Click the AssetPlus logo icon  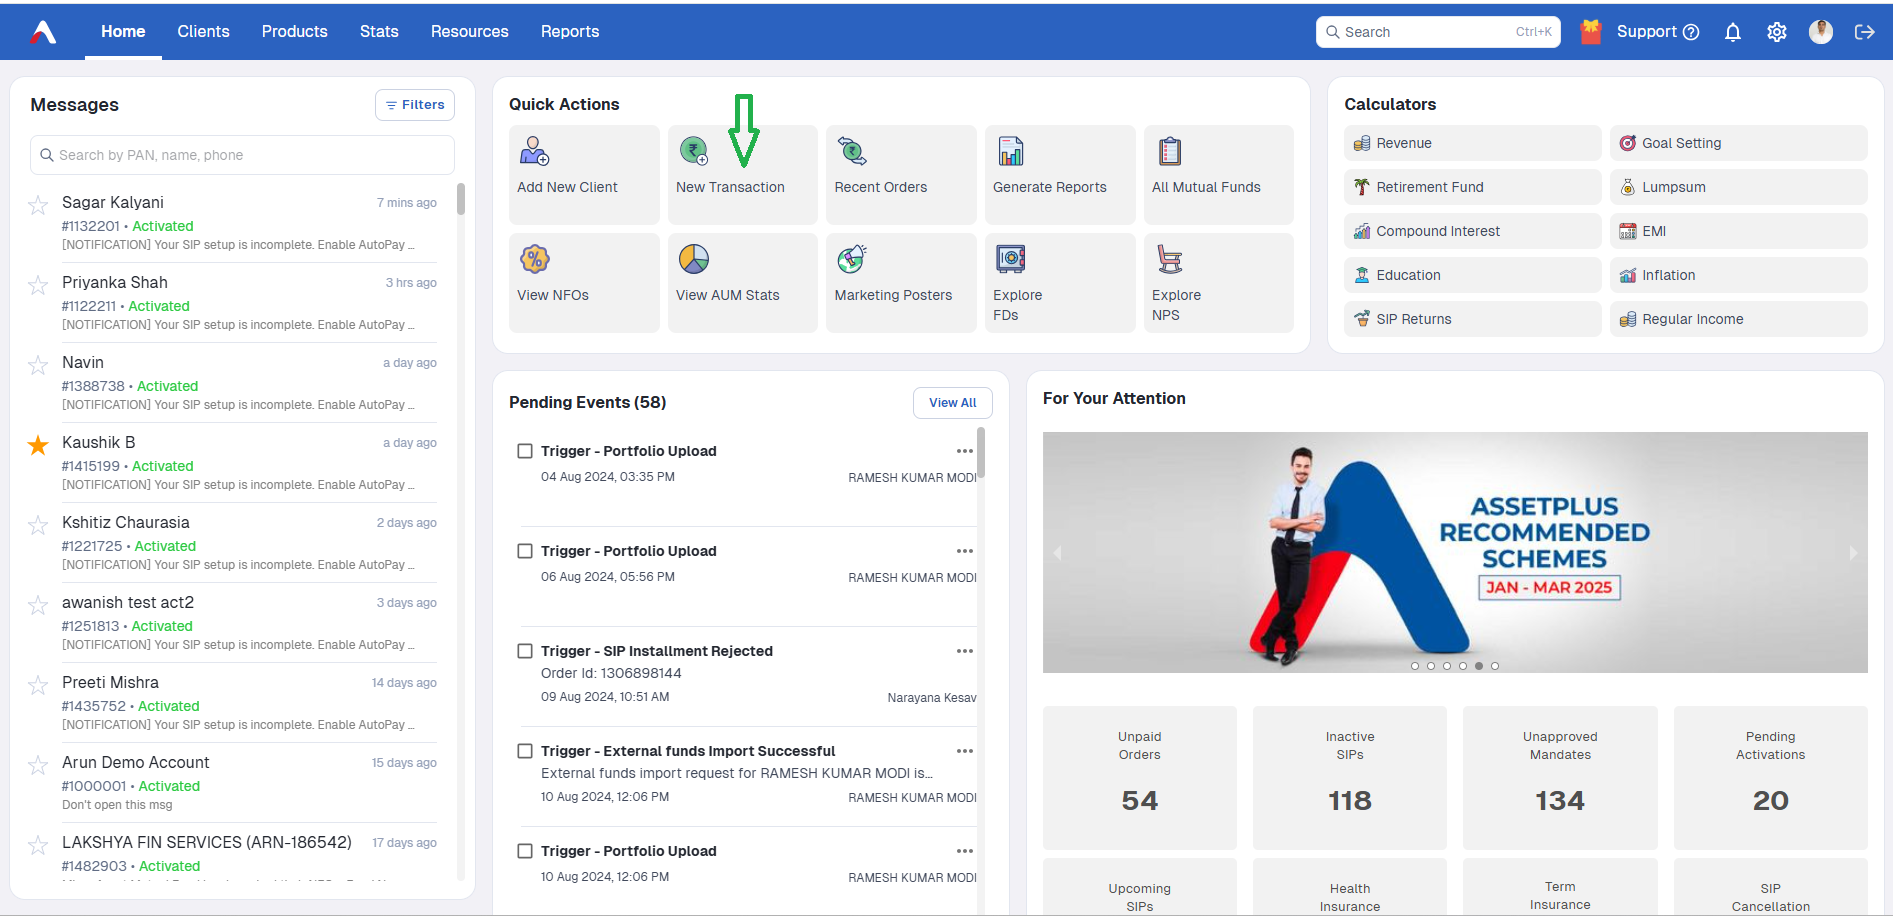43,32
